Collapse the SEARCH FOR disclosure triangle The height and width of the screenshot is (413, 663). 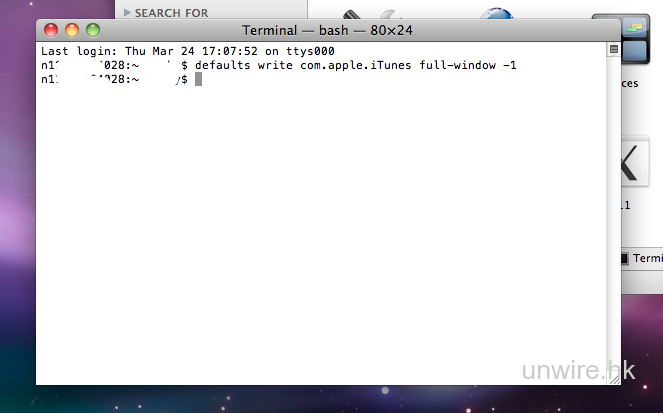[127, 12]
